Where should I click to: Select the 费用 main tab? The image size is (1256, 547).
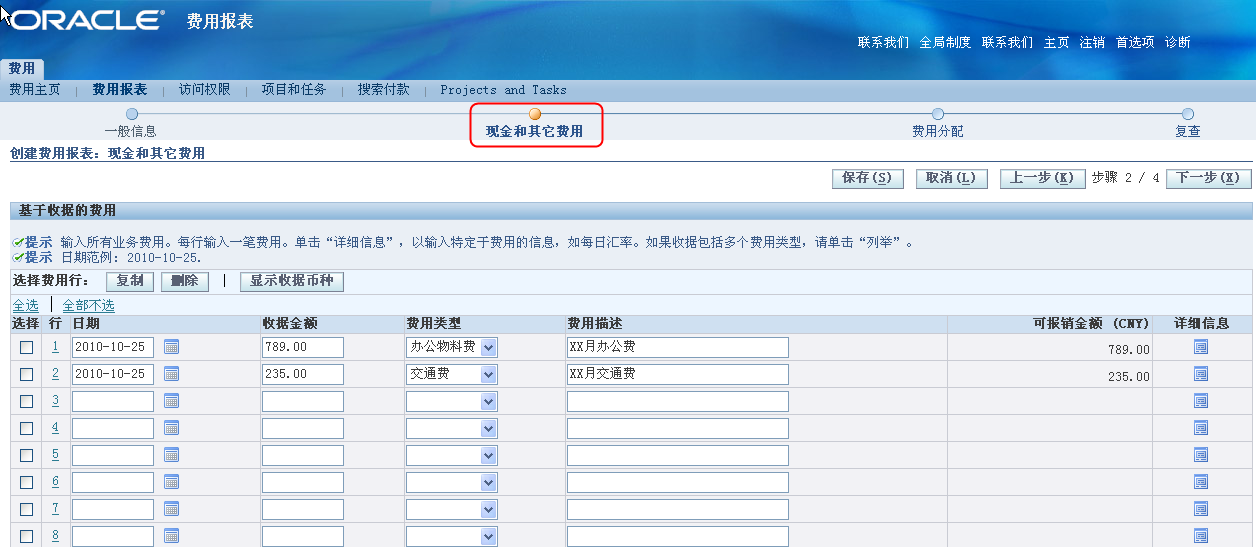tap(21, 69)
